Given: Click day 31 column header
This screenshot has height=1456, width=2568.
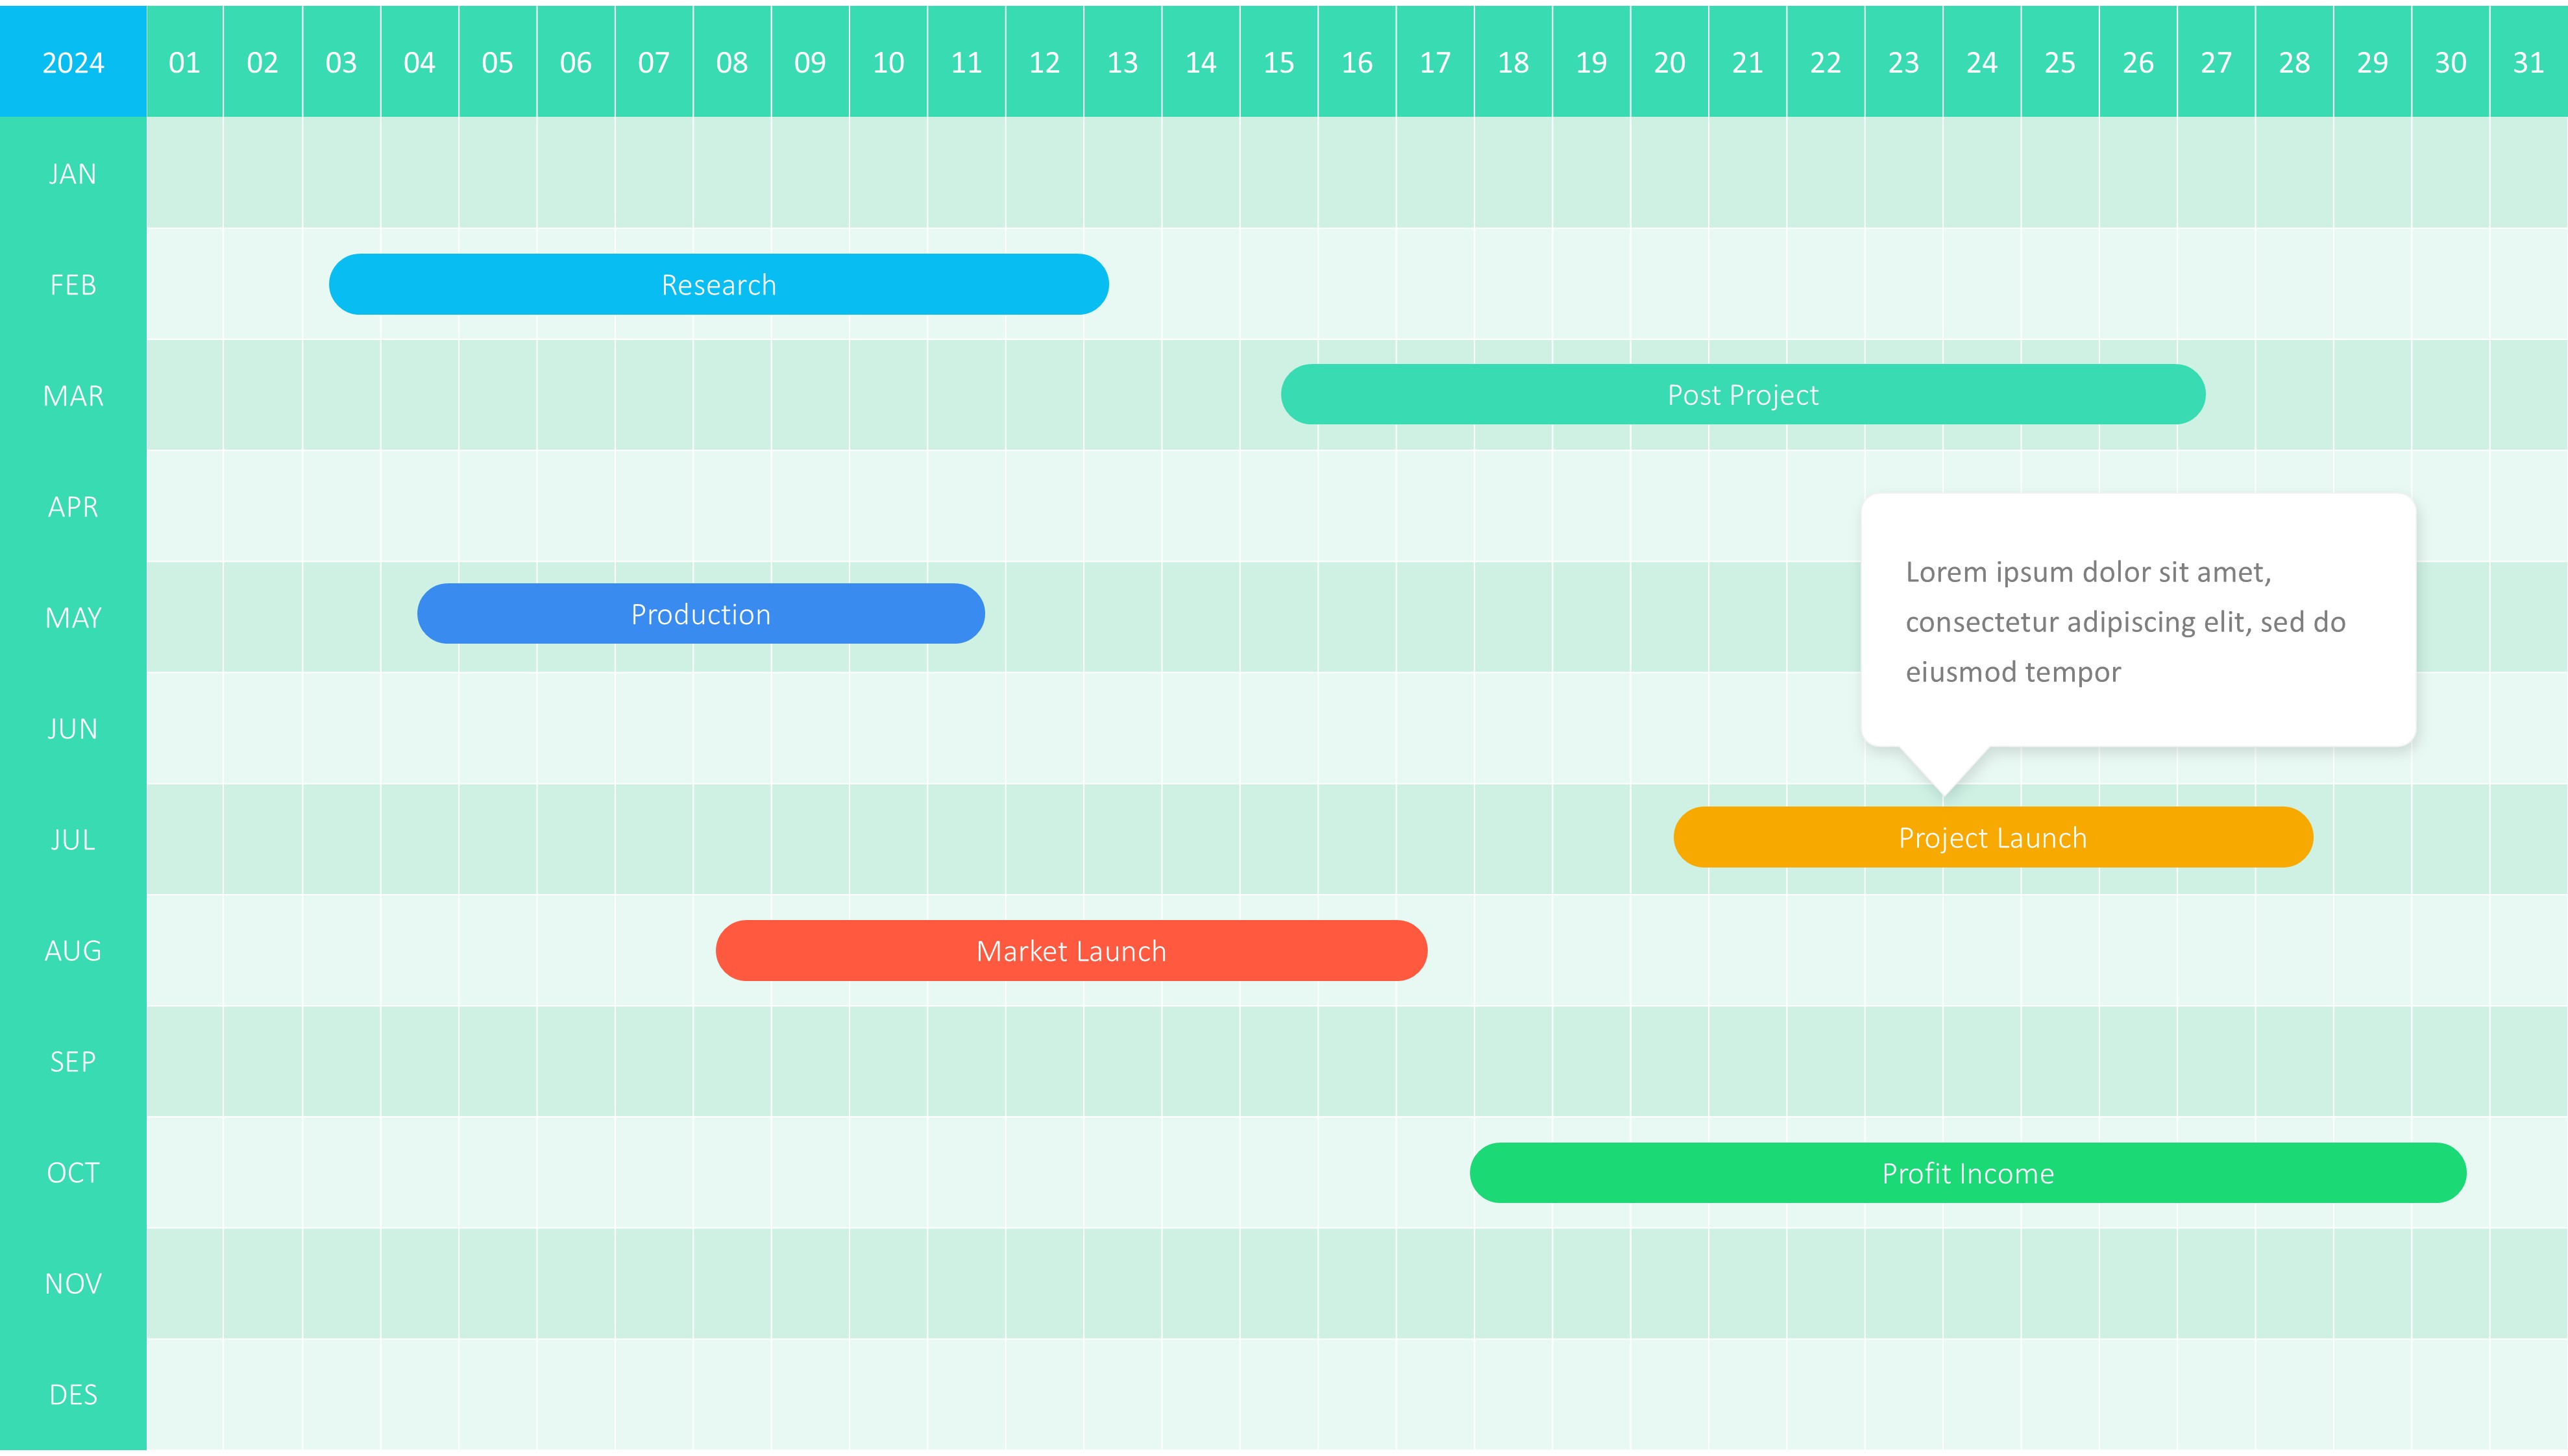Looking at the screenshot, I should pyautogui.click(x=2528, y=62).
